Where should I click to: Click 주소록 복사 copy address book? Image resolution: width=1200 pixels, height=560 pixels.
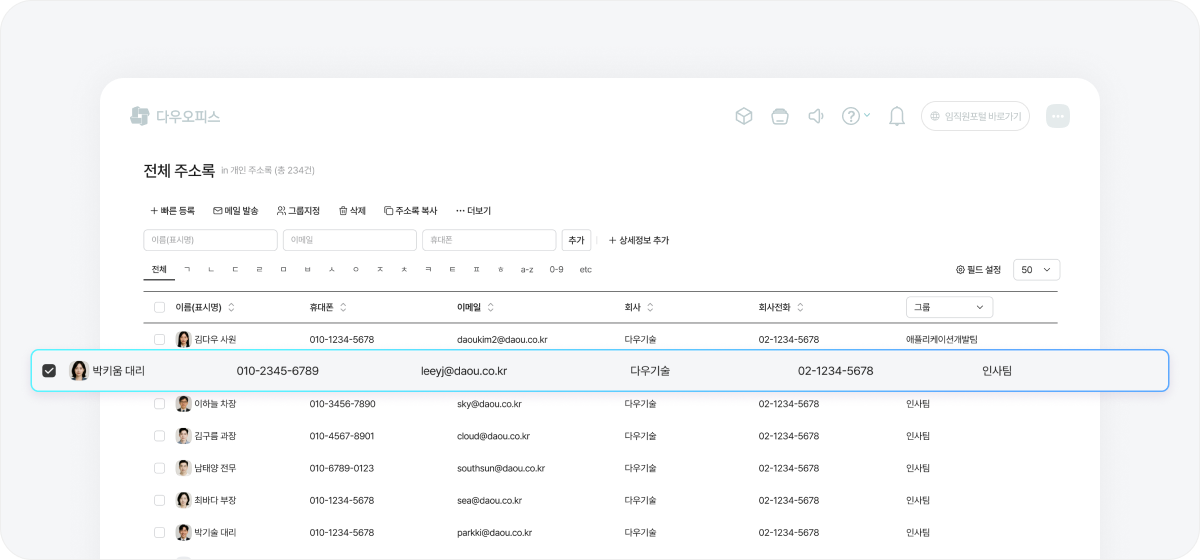point(411,211)
